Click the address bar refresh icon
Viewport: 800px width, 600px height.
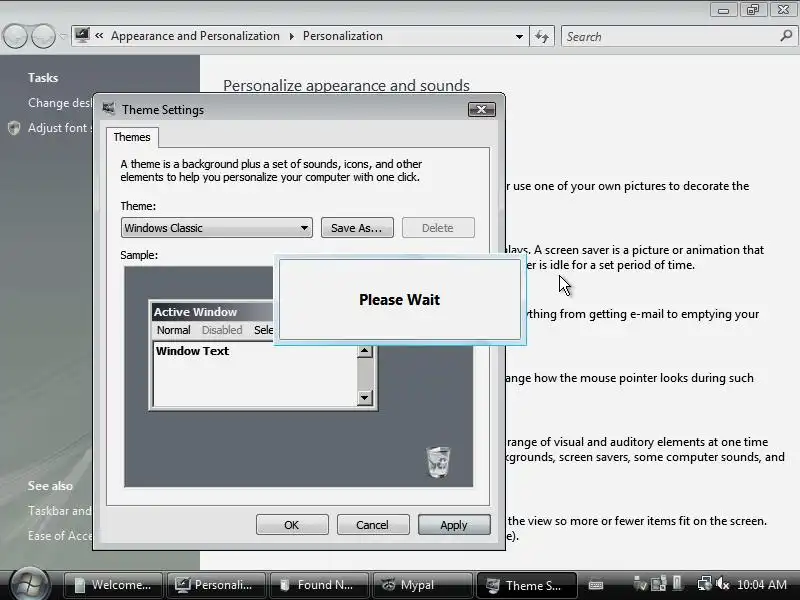click(x=542, y=36)
